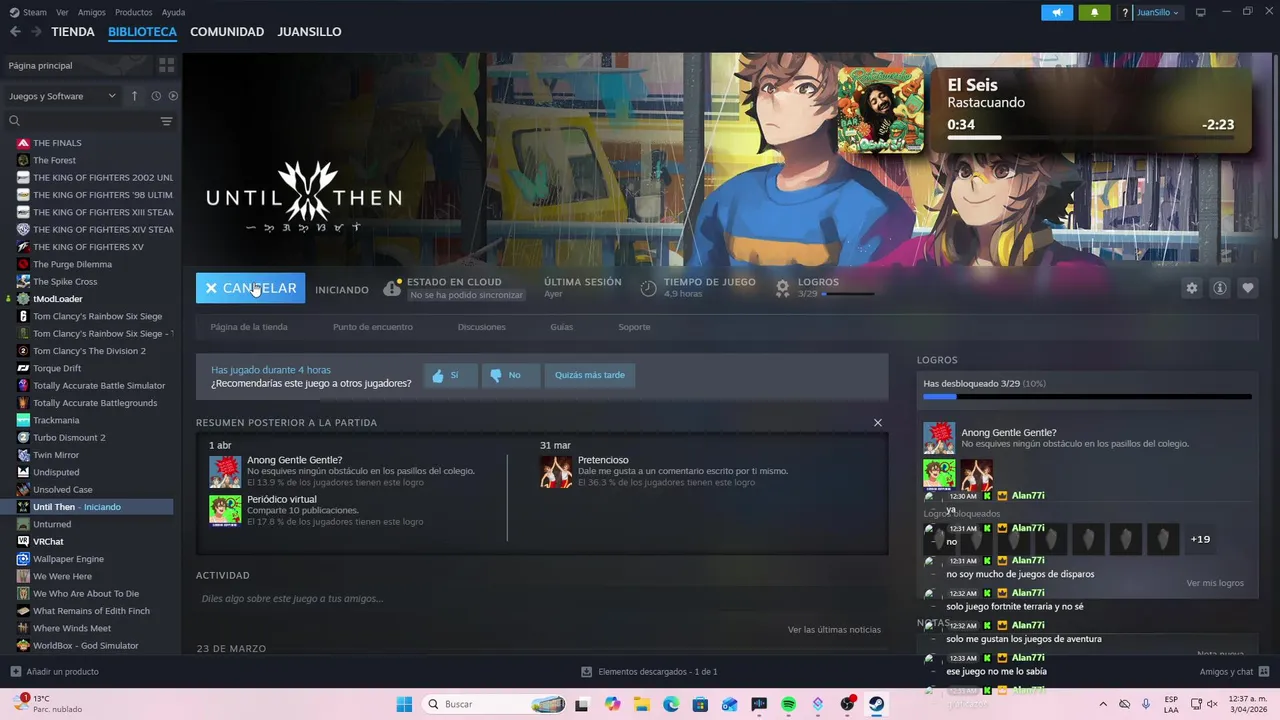Go to TIENDA tab

coord(73,32)
